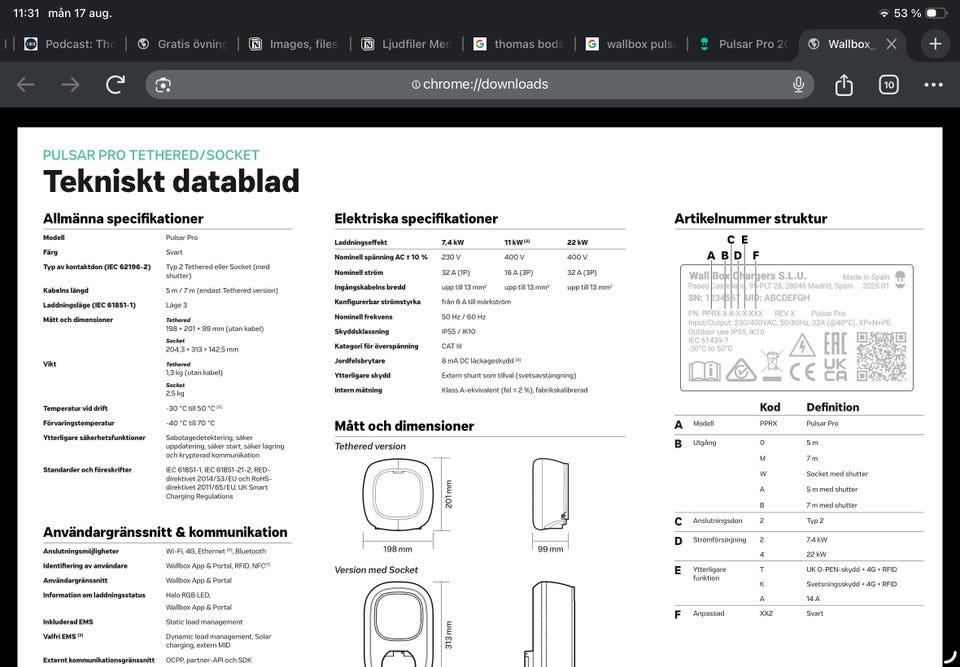
Task: Click the Anslutningsmöjligheter row label
Action: (81, 551)
